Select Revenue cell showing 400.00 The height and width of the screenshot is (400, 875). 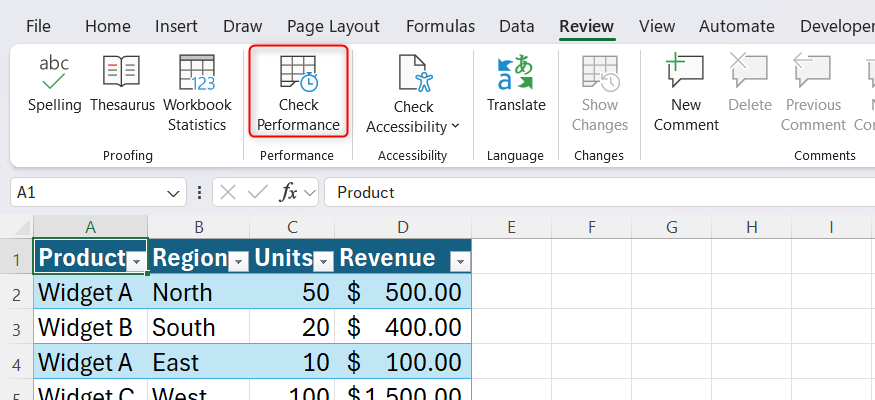pyautogui.click(x=403, y=326)
